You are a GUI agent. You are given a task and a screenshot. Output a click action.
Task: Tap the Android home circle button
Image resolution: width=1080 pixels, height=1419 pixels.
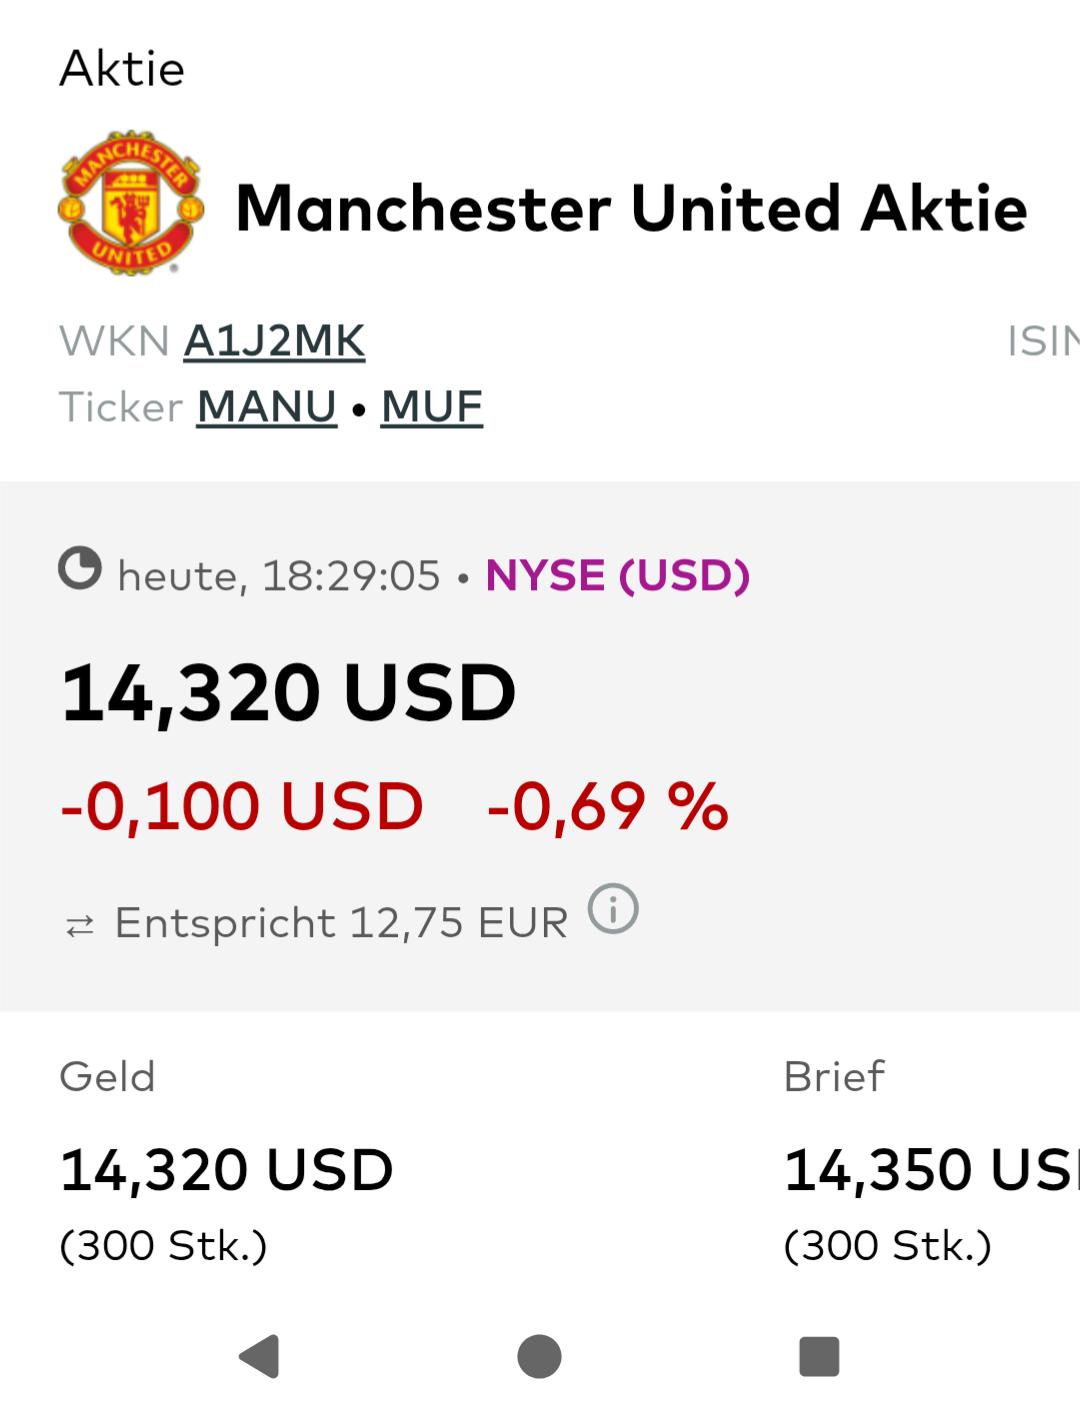click(x=539, y=1356)
